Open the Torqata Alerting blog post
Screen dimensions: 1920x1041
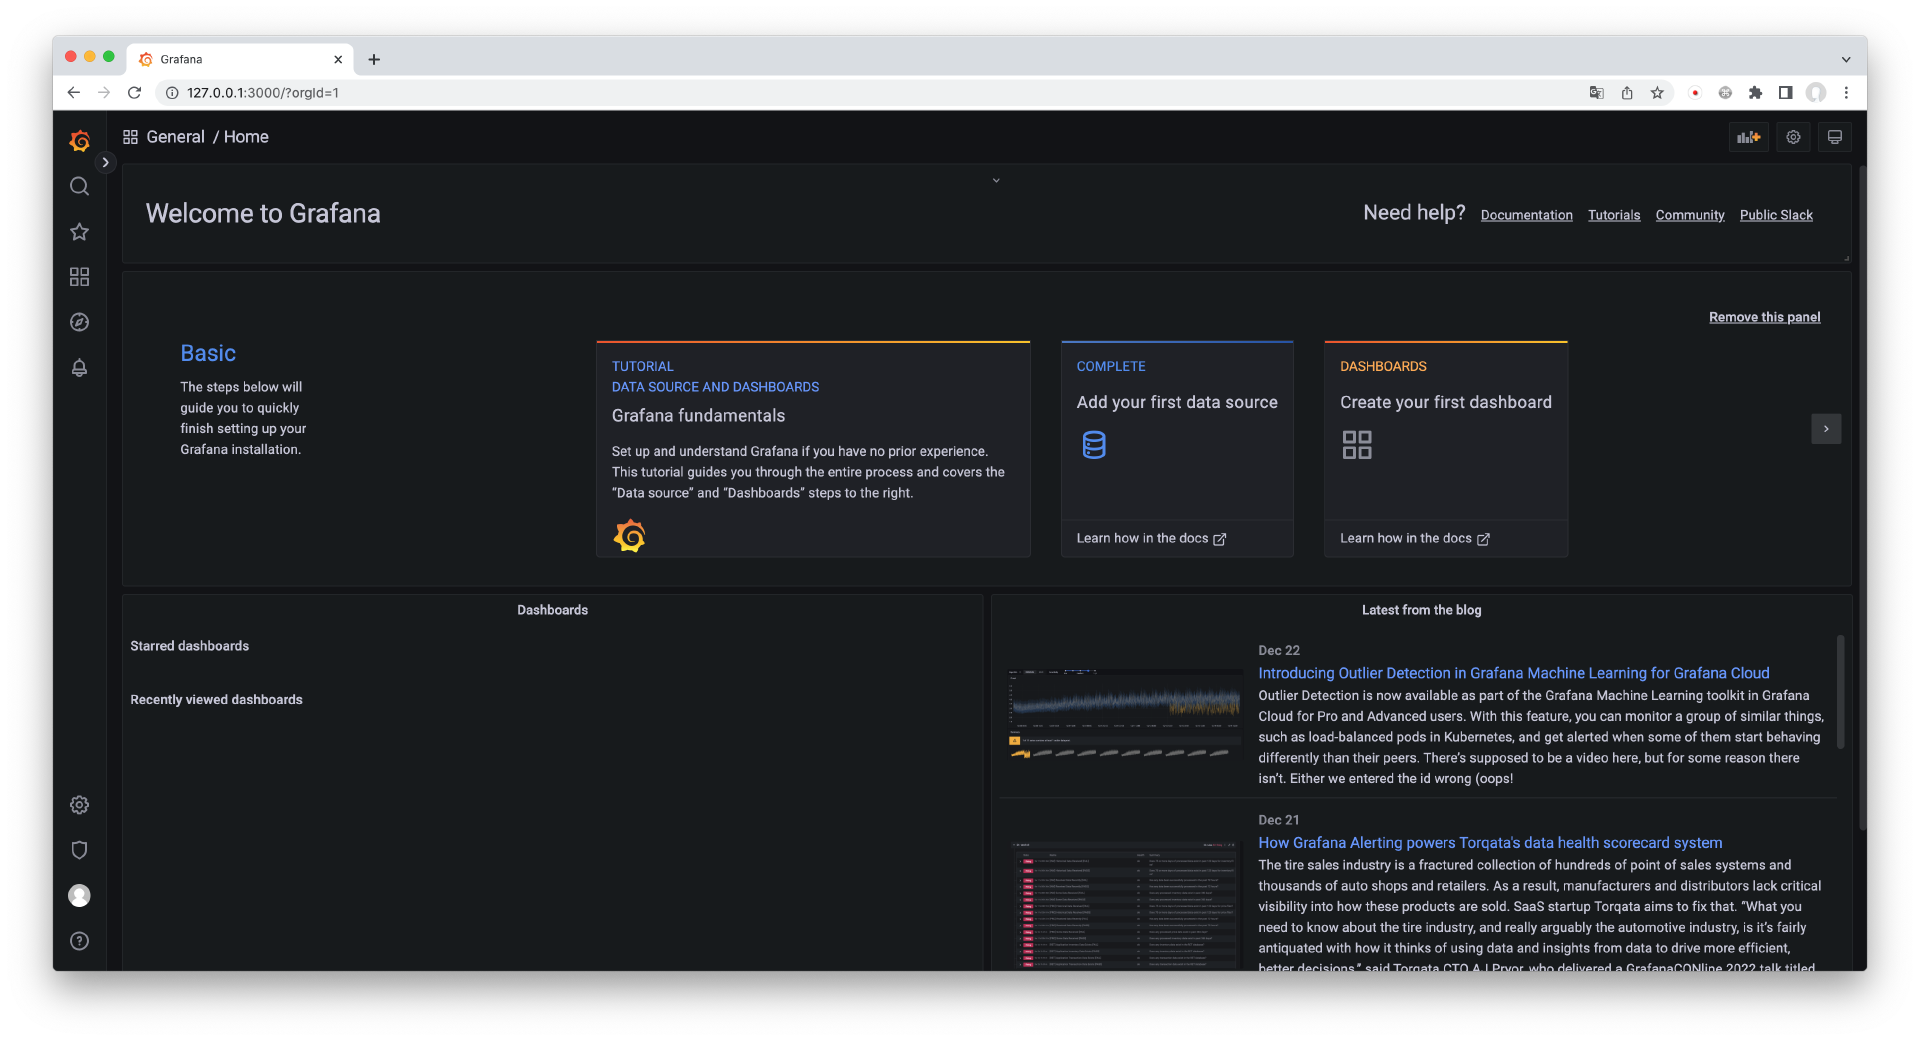click(1490, 843)
